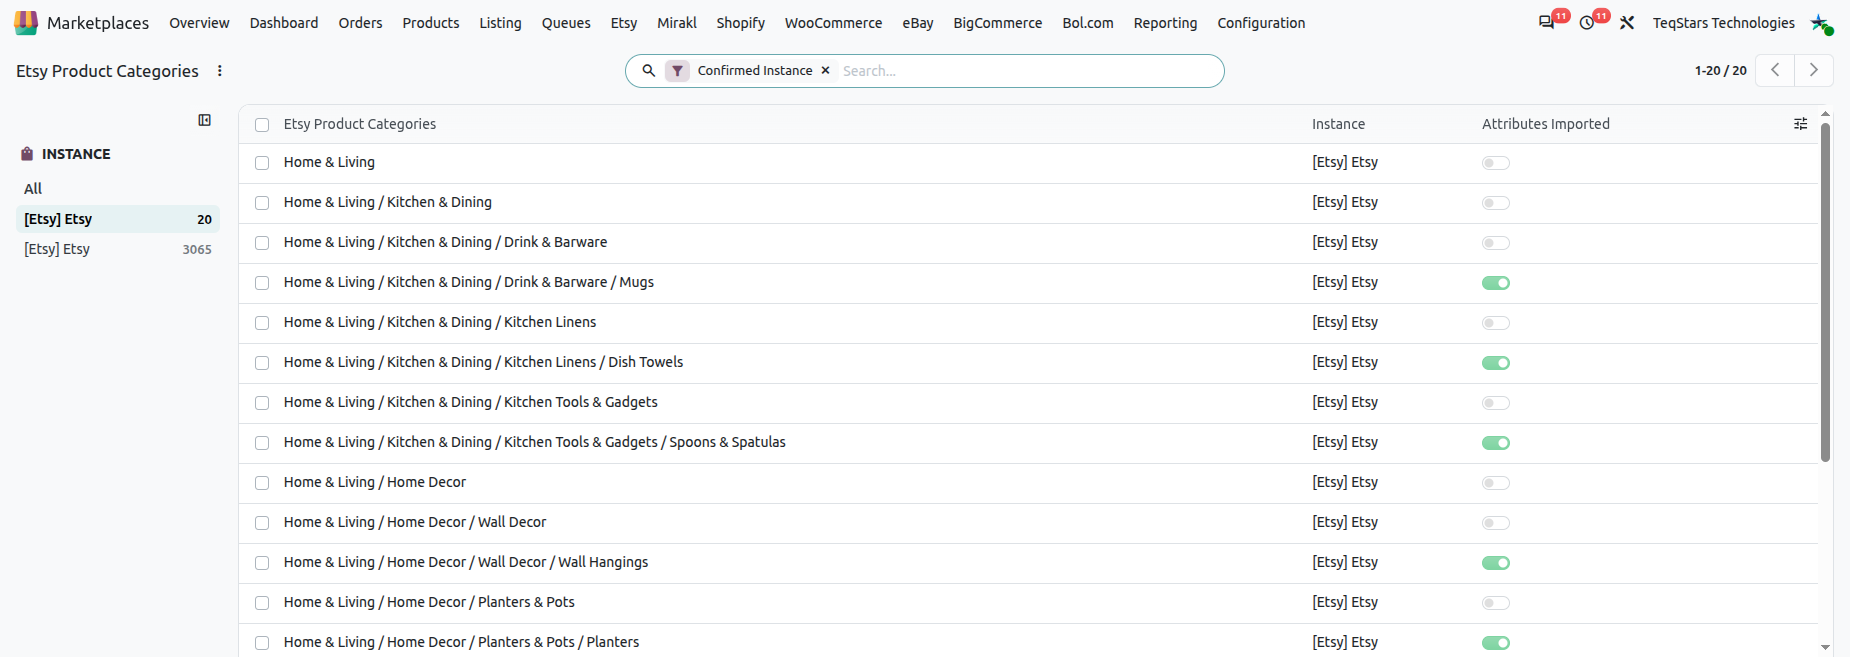
Task: Toggle Attributes Imported for Mugs row
Action: (1496, 283)
